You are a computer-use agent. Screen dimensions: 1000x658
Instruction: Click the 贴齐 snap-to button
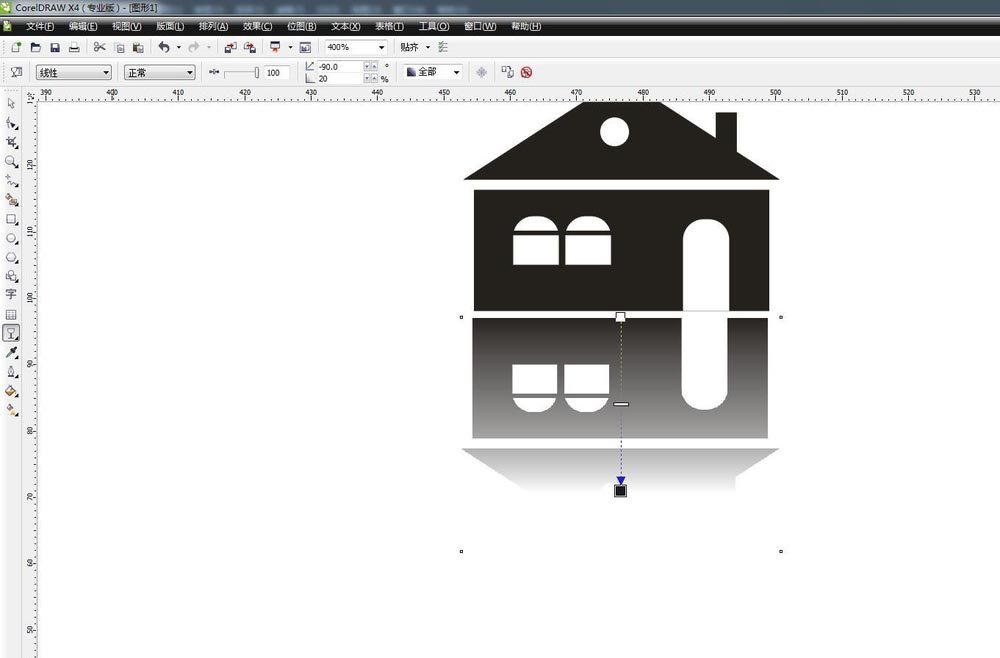click(410, 47)
